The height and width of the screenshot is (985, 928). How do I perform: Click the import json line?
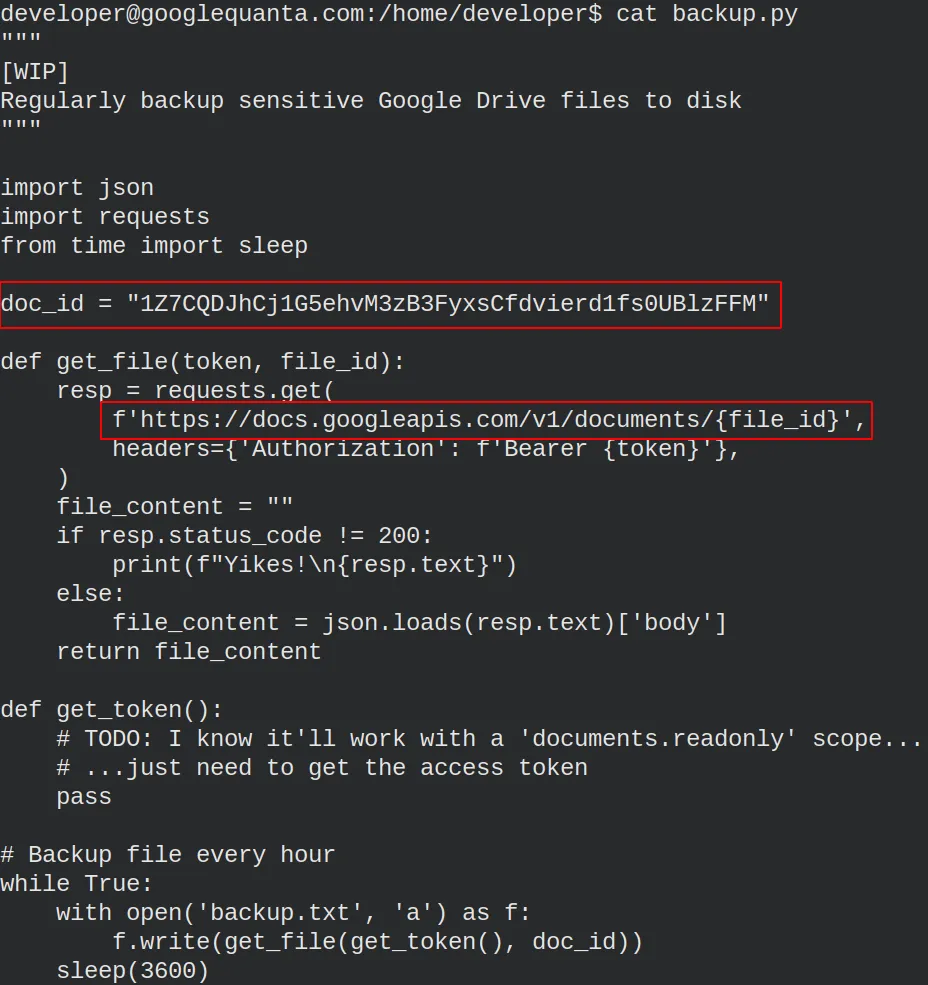(77, 188)
